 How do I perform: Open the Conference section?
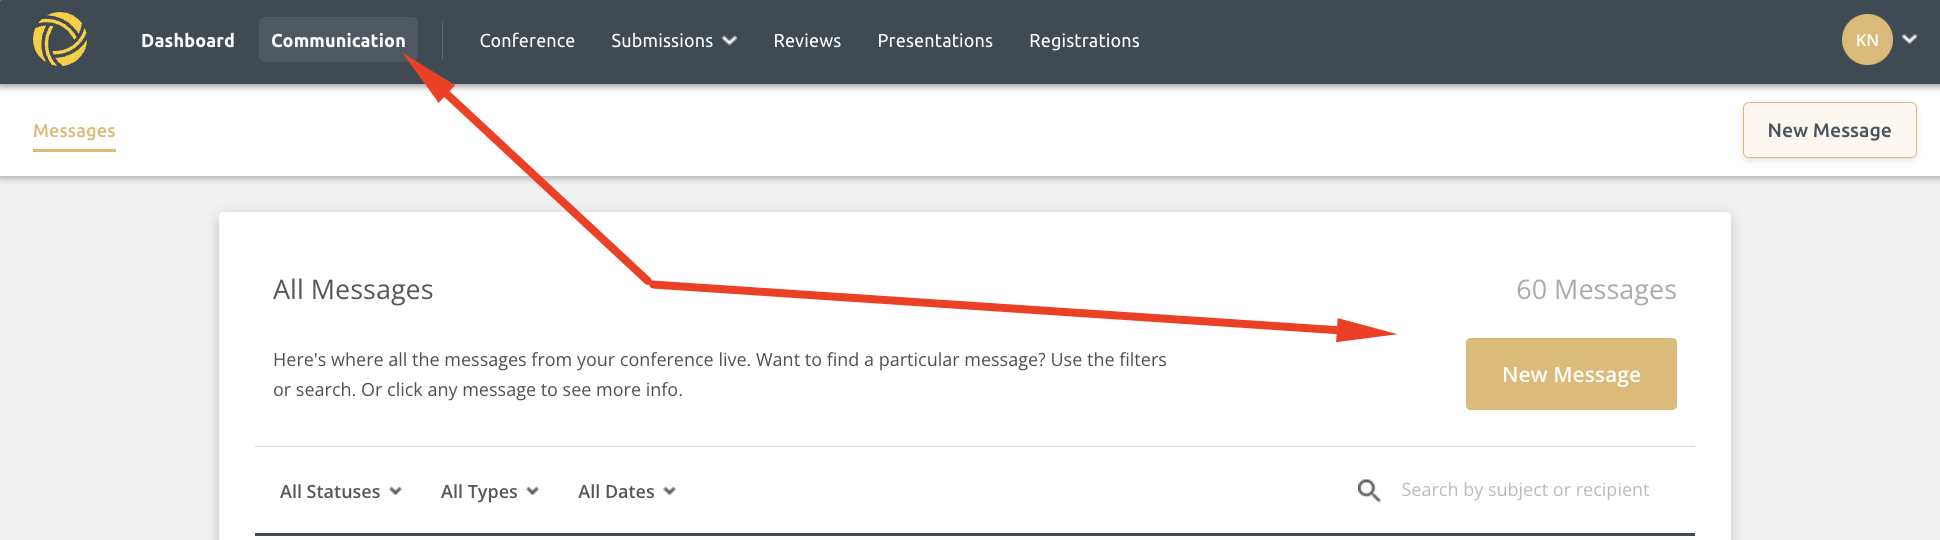[x=527, y=41]
